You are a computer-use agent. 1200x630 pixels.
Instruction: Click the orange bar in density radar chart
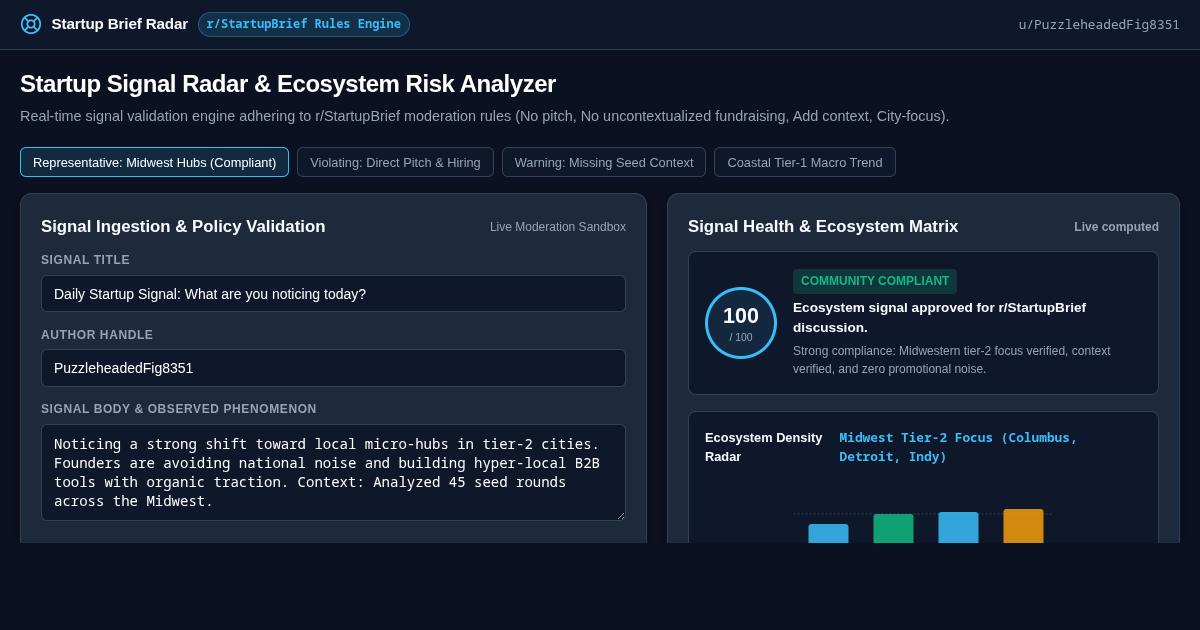pos(1023,526)
